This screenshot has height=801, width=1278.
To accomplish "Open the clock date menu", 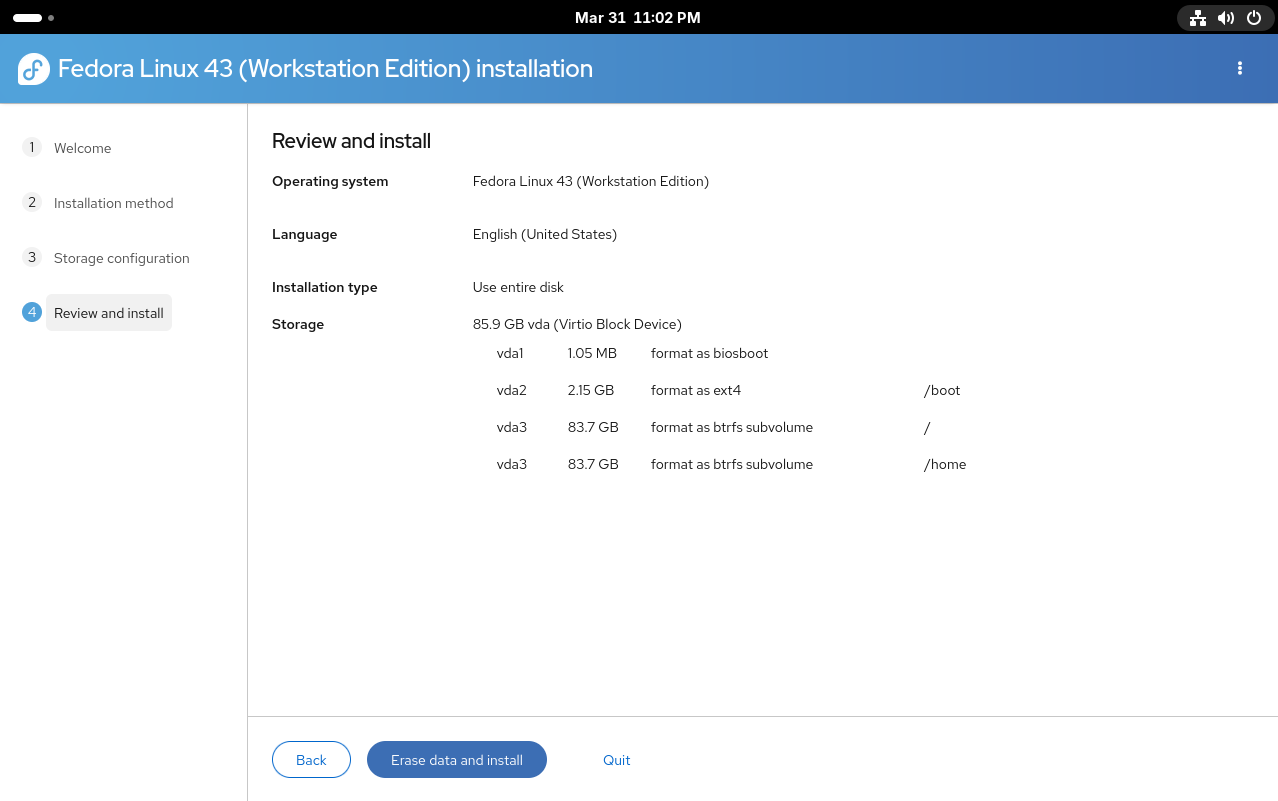I will (638, 18).
